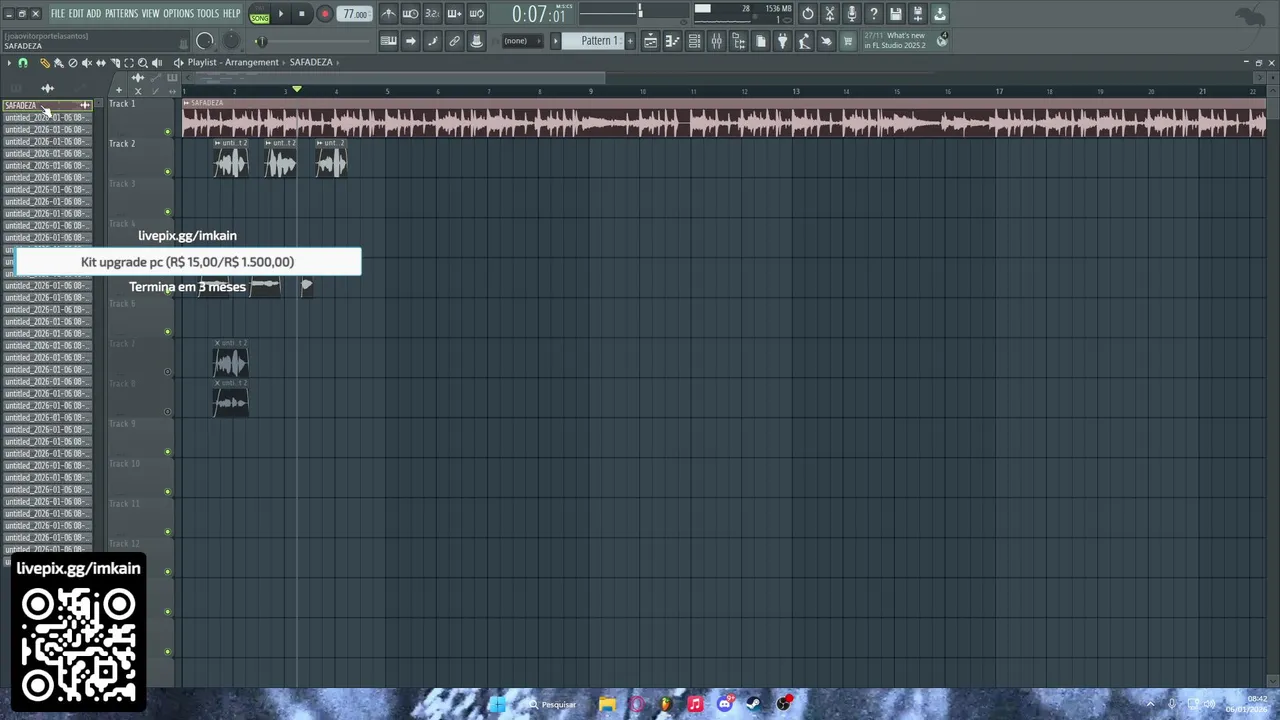Open FL Studio from Windows taskbar
The width and height of the screenshot is (1280, 720).
(665, 704)
